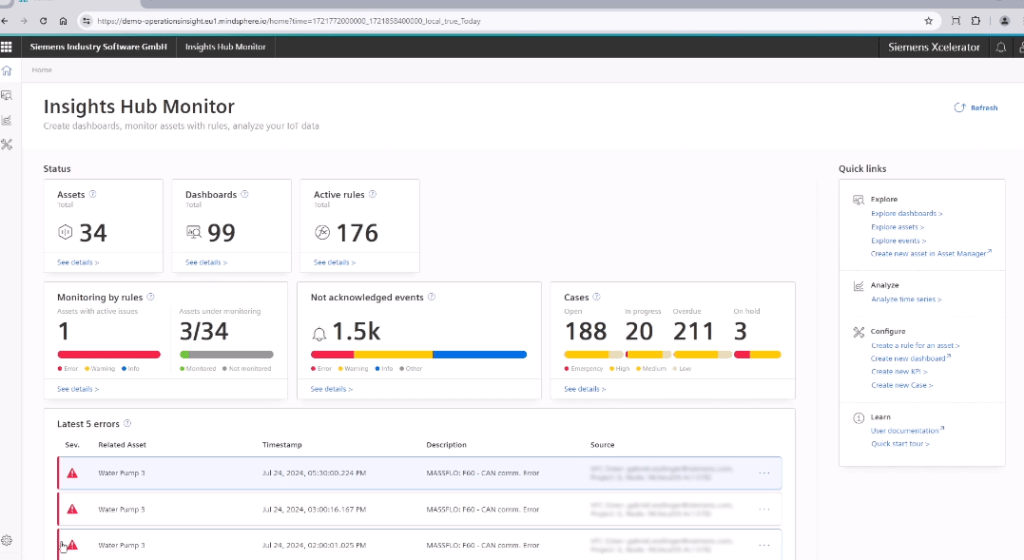Click blue Info segment of unacknowledged events bar

(479, 354)
